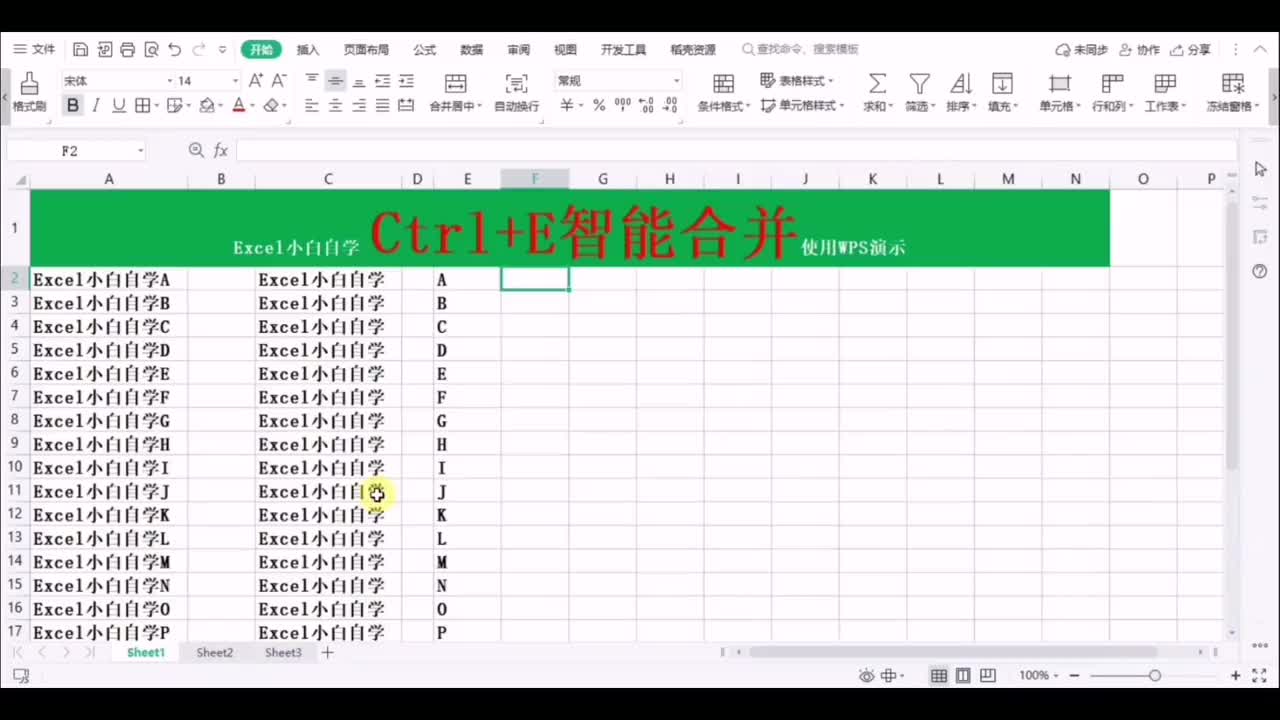1280x720 pixels.
Task: Open the font name dropdown
Action: point(170,80)
